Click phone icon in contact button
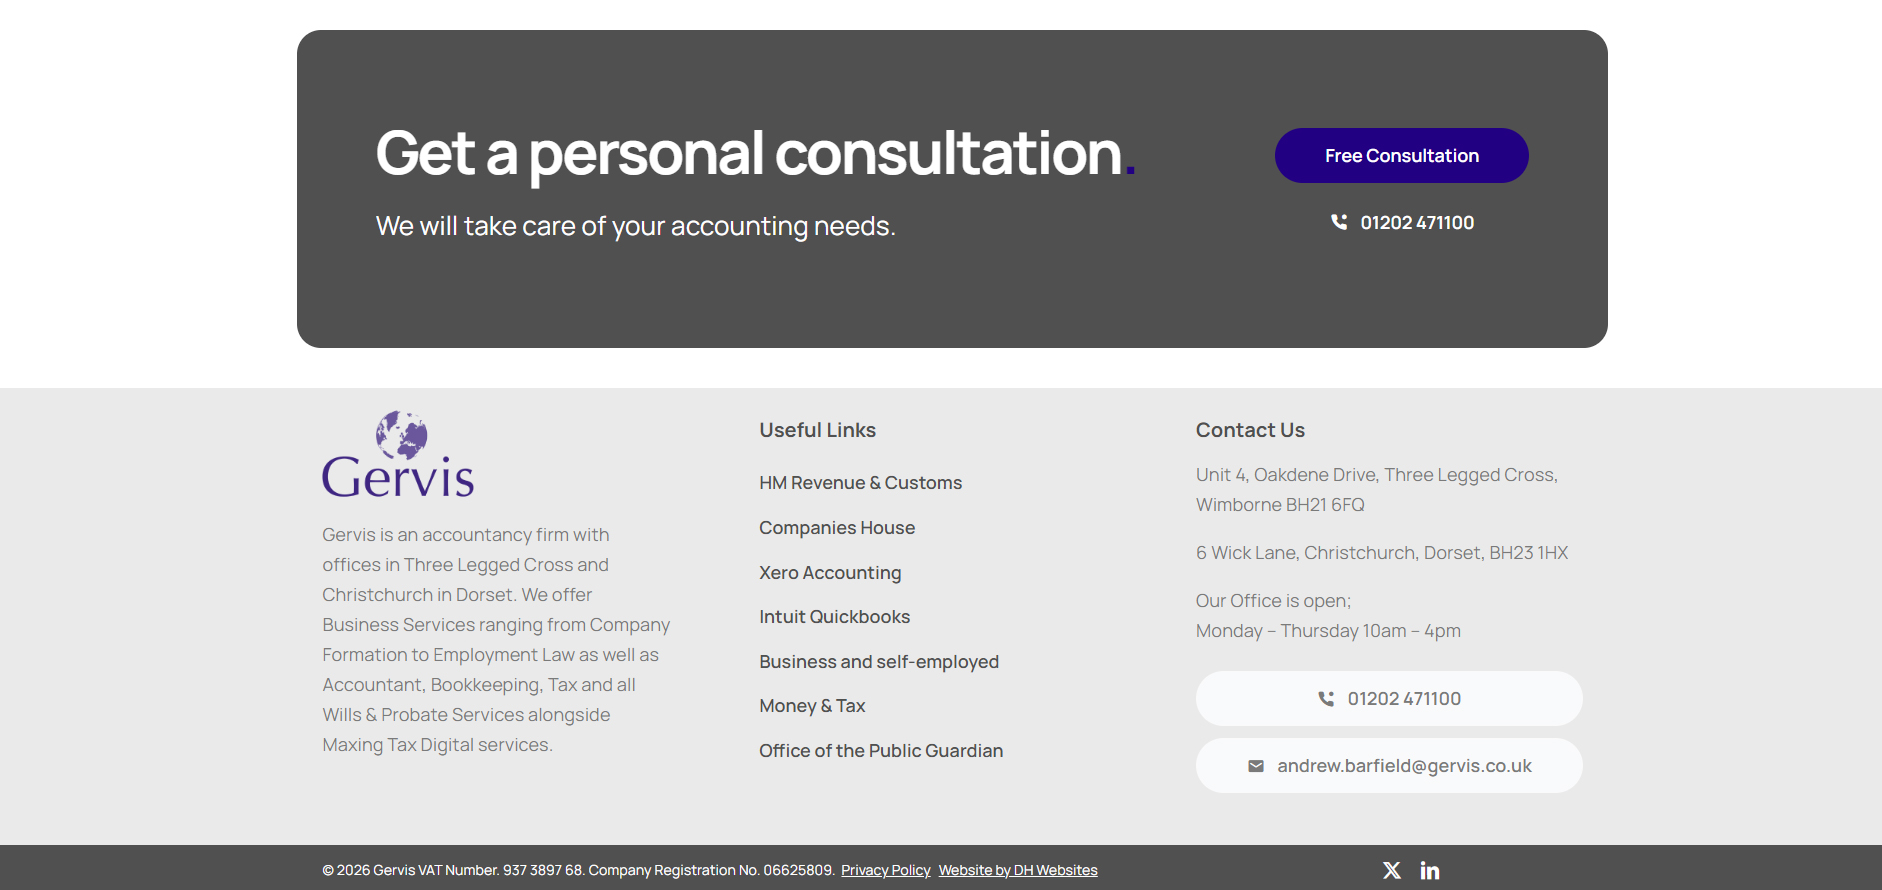 [x=1326, y=699]
